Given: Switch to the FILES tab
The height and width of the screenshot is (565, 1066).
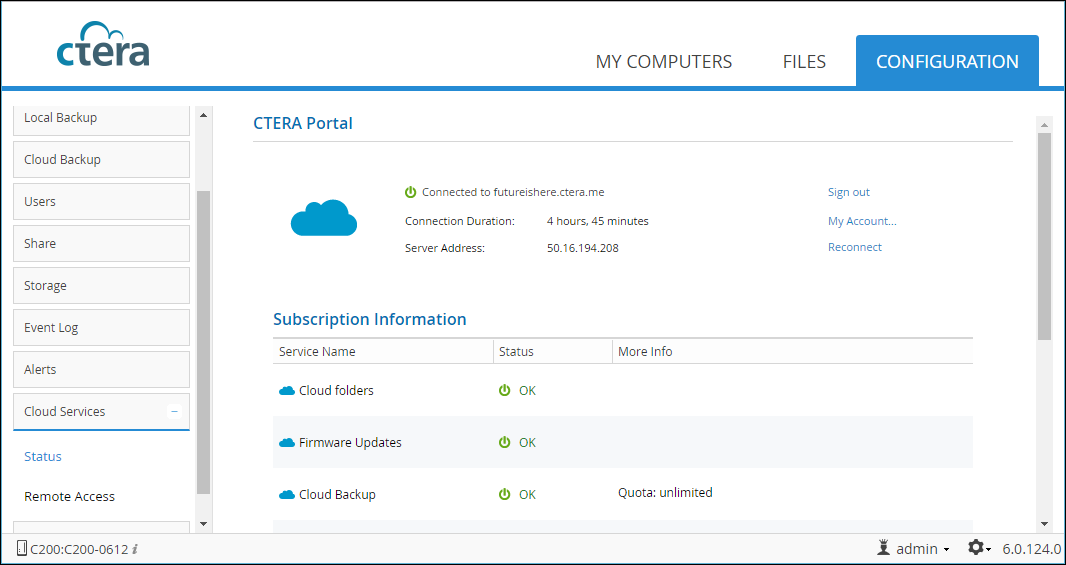Looking at the screenshot, I should tap(804, 62).
